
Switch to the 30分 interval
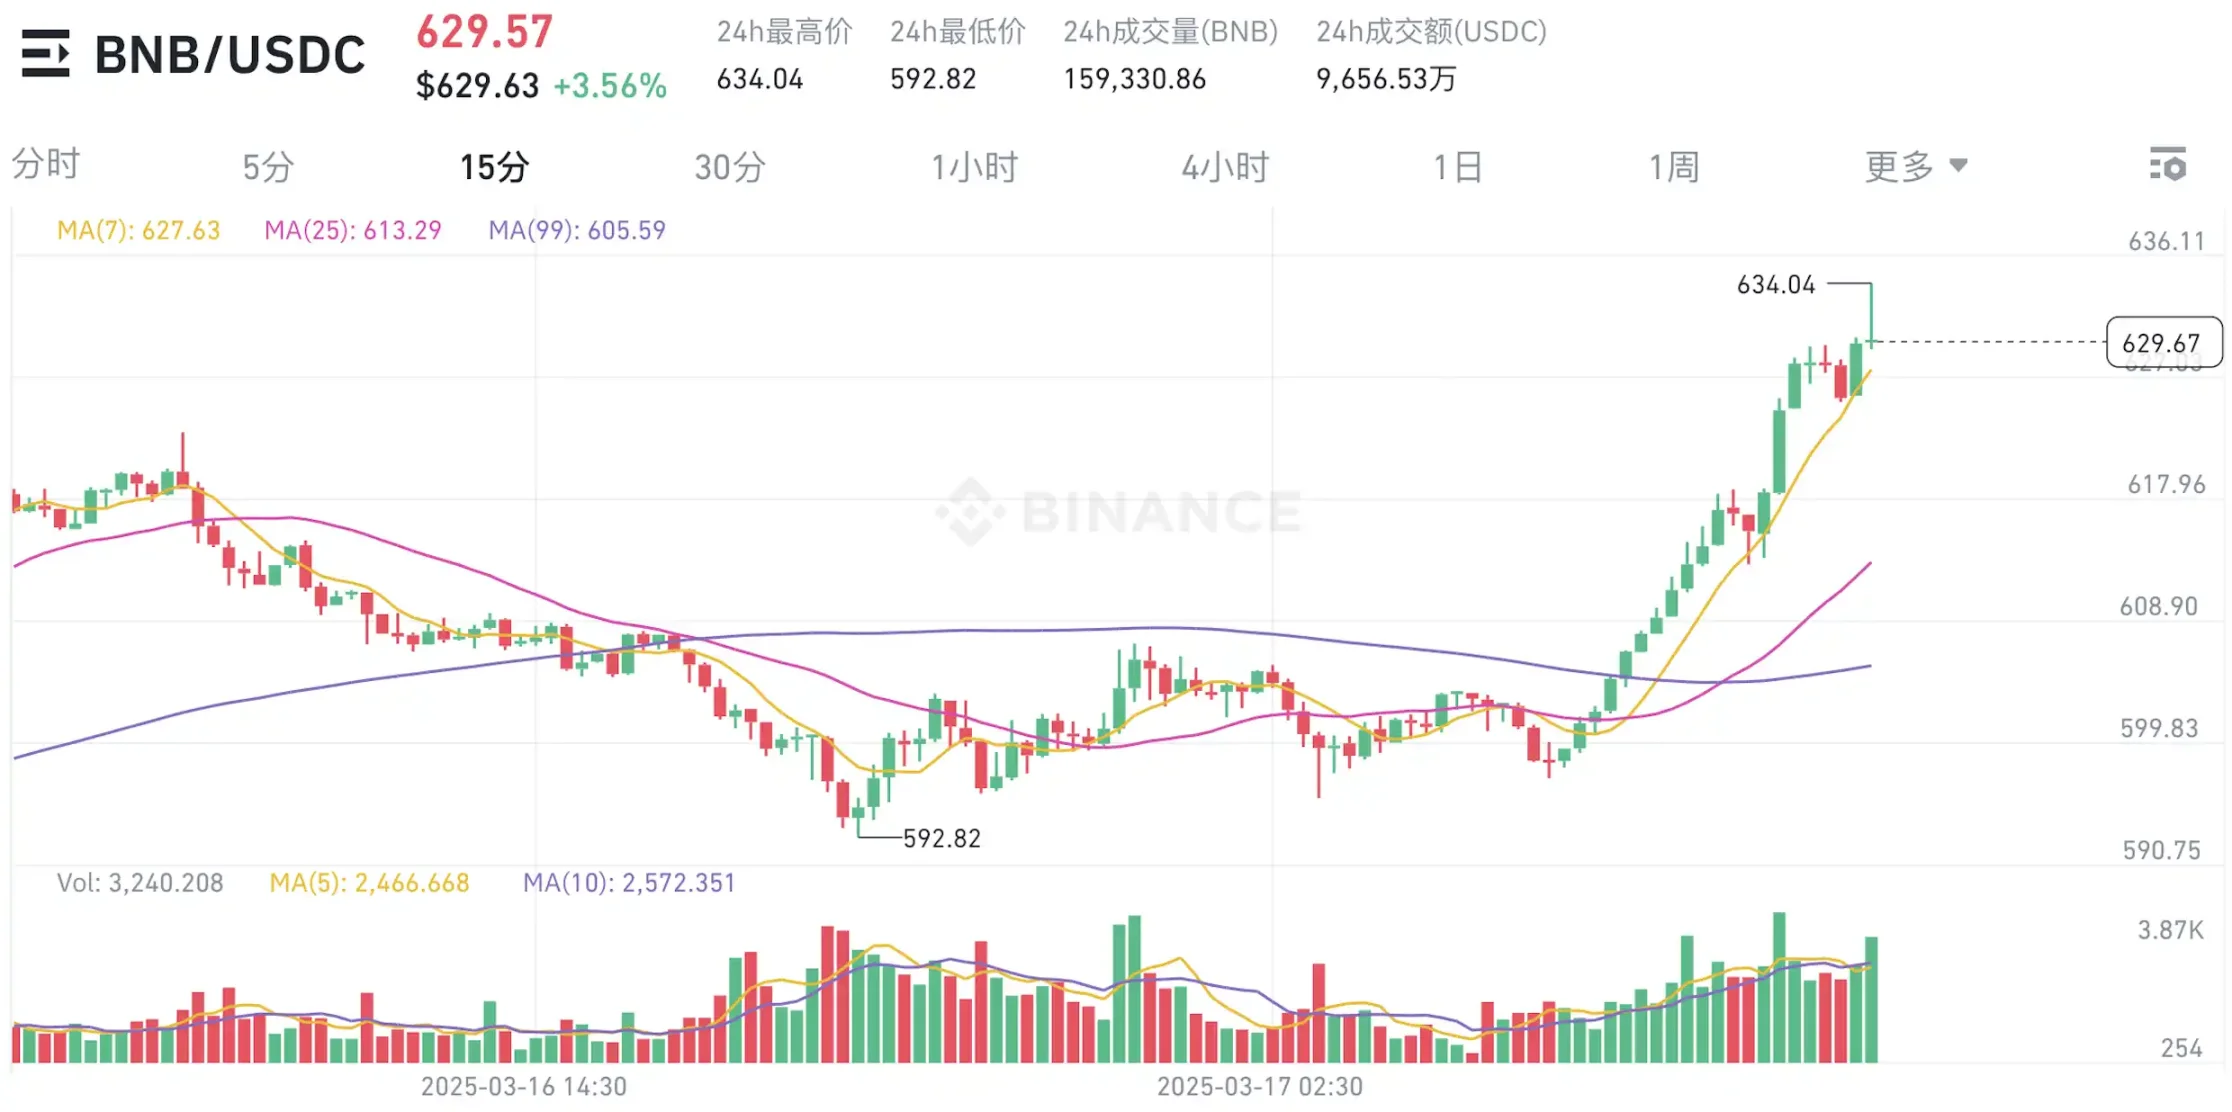730,167
